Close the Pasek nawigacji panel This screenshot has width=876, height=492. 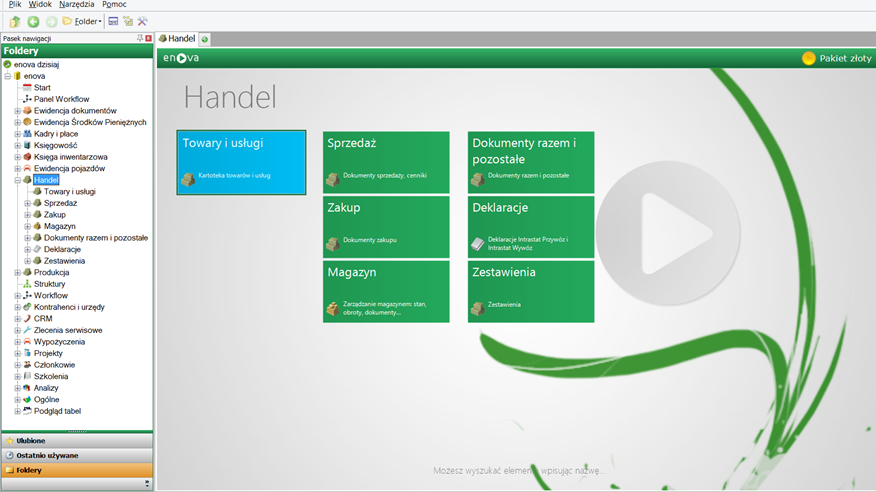(149, 38)
